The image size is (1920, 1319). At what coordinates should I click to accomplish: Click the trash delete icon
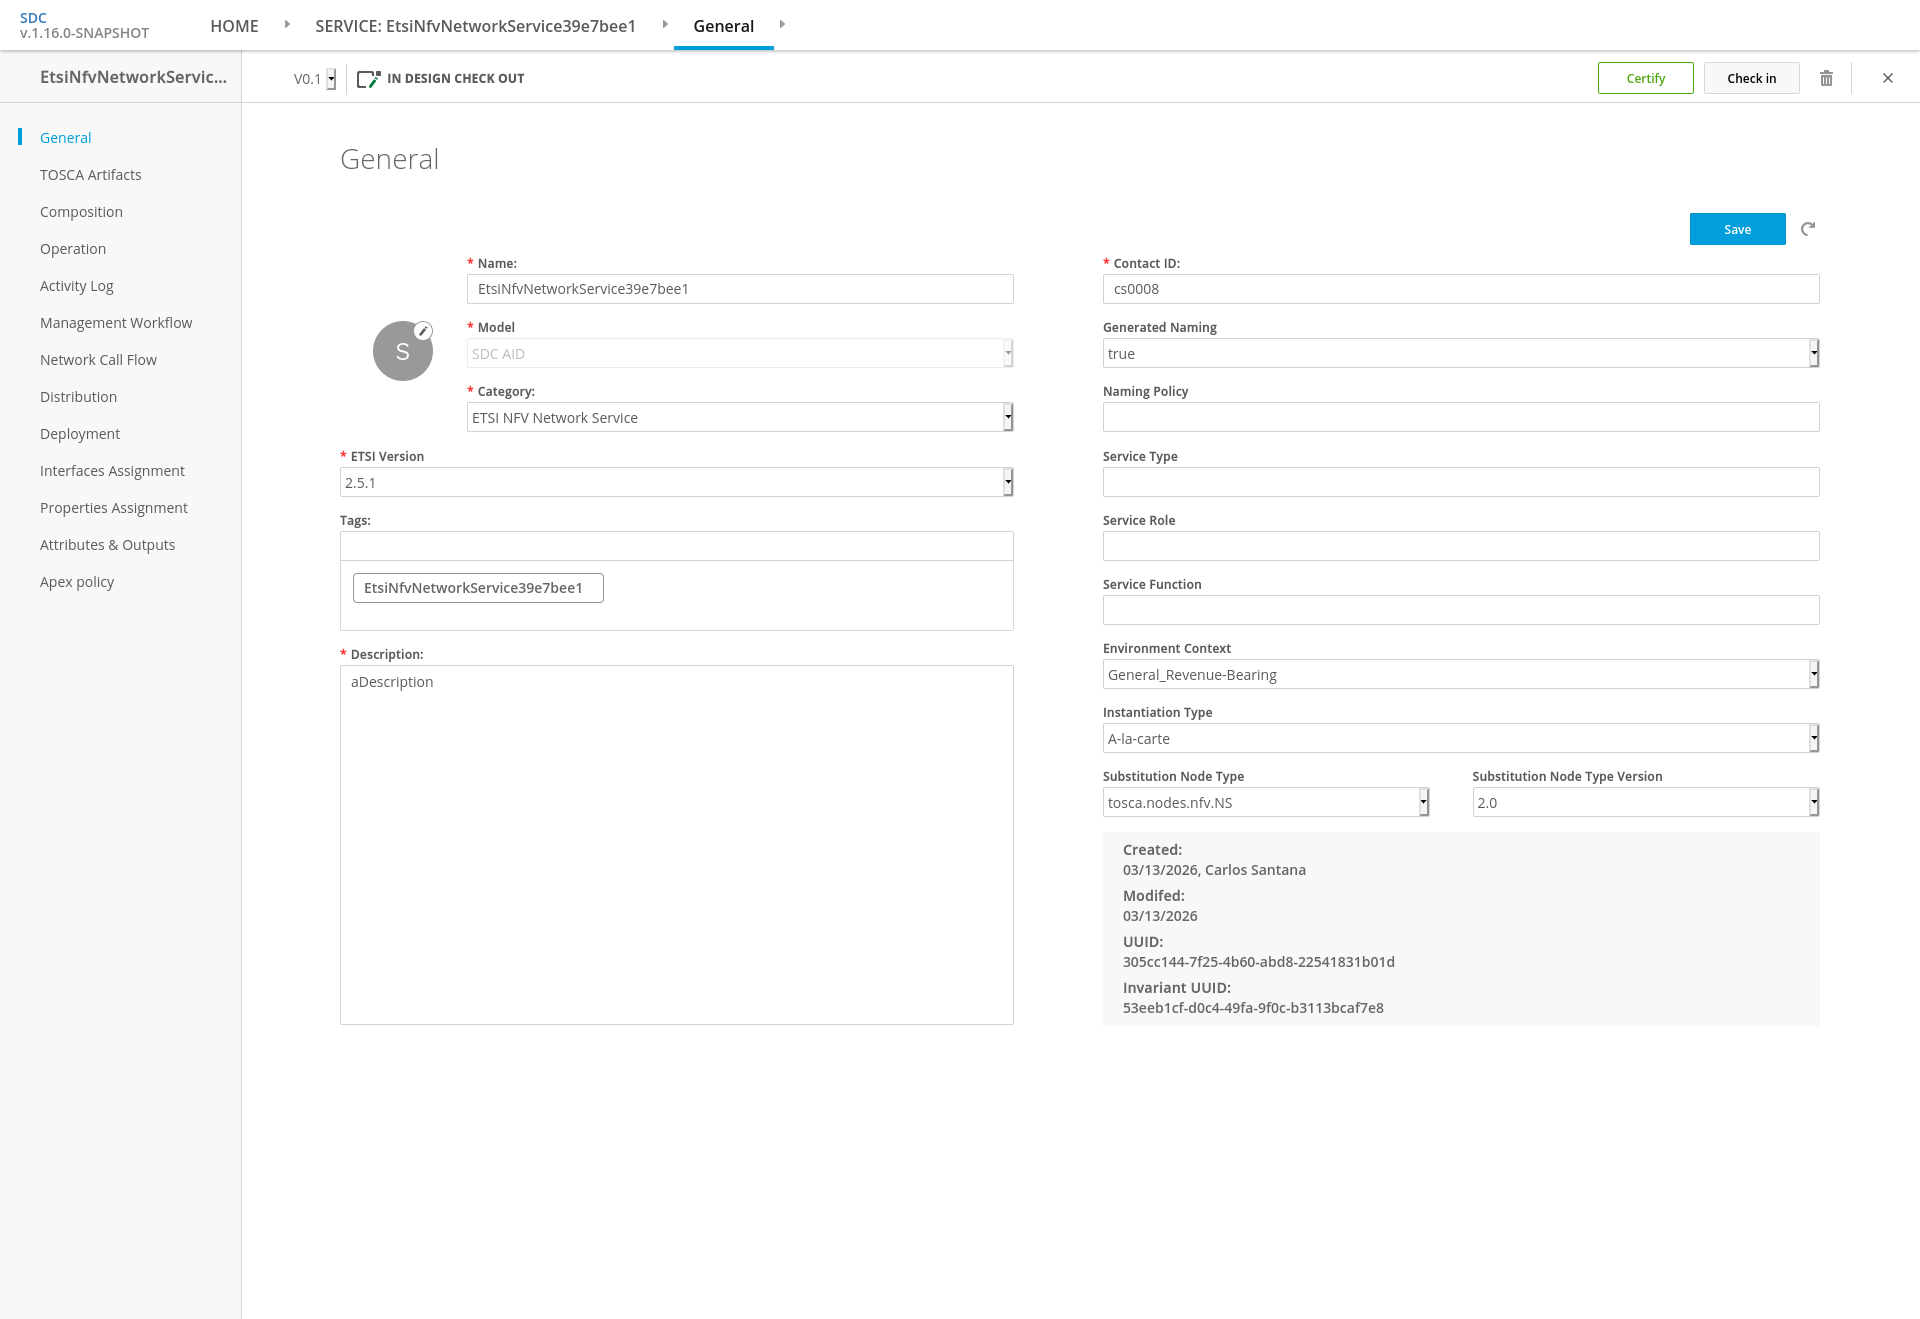click(1826, 78)
